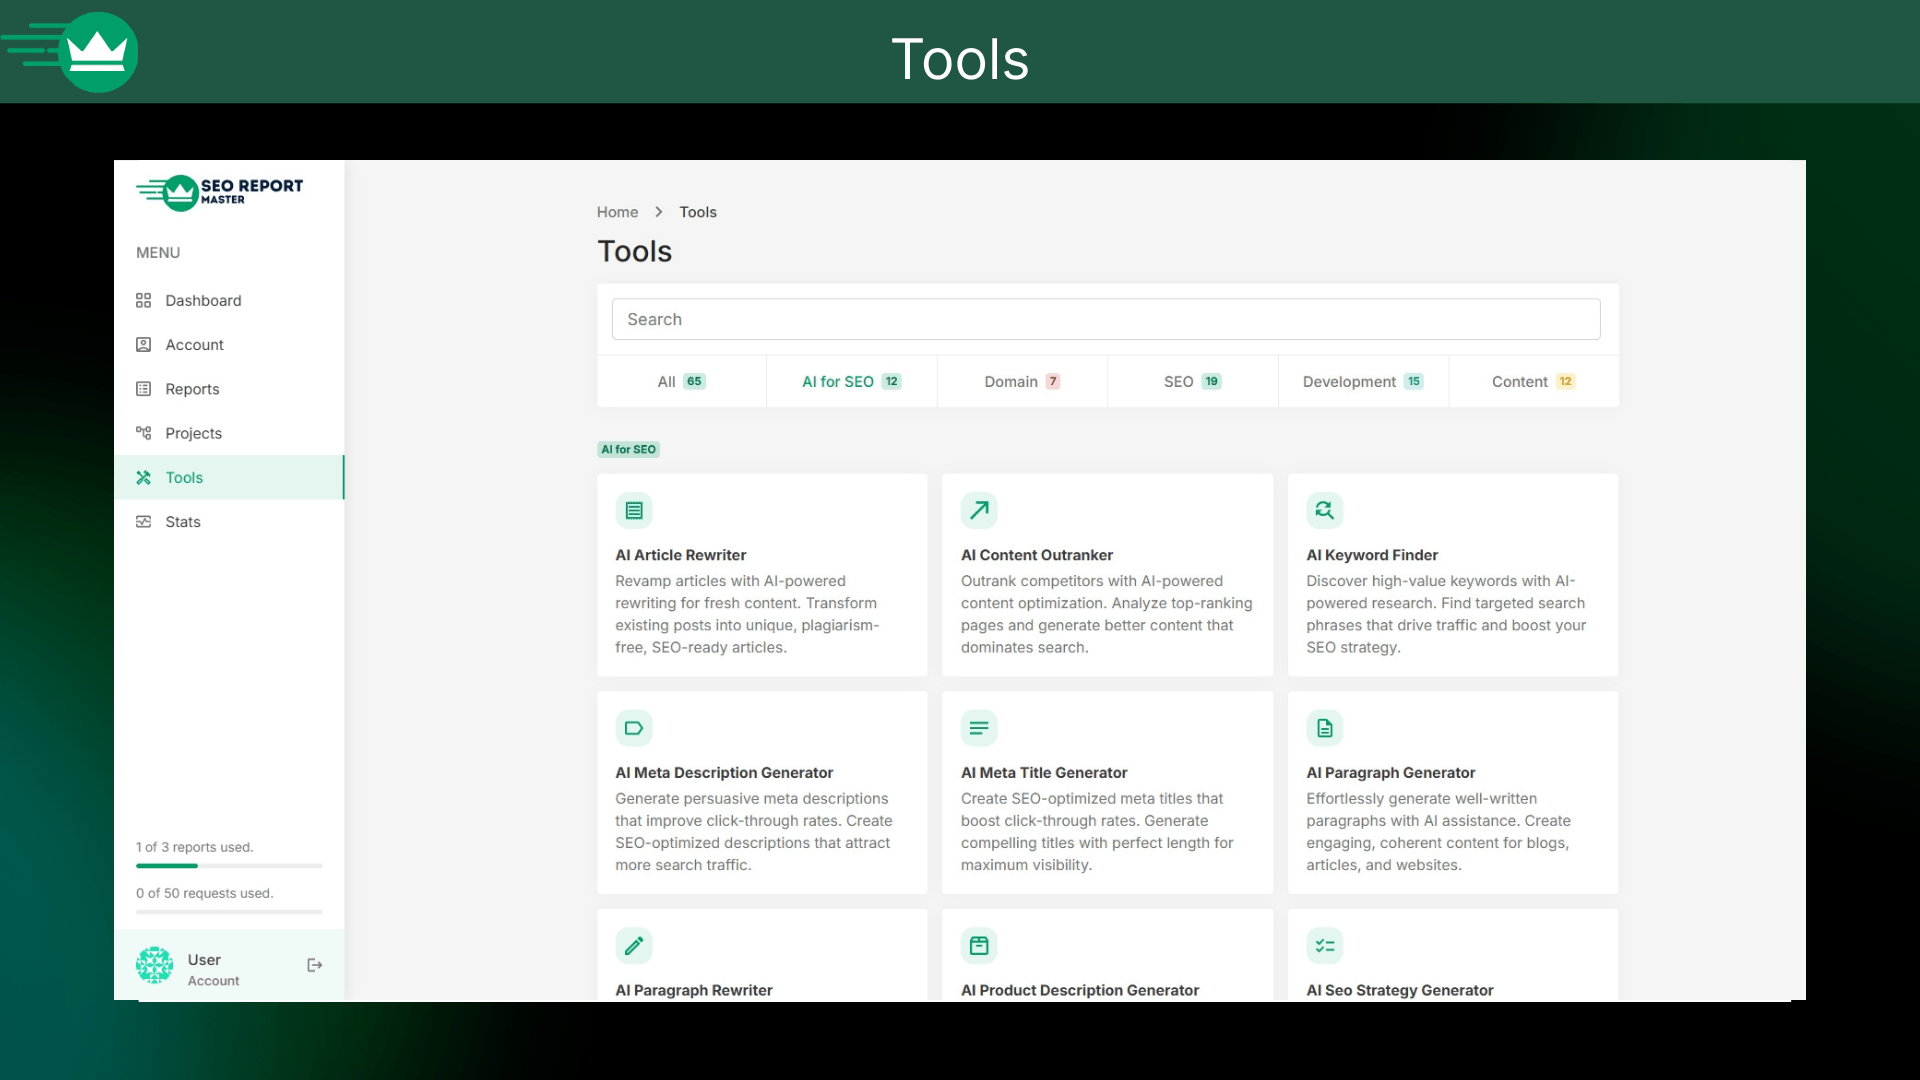
Task: Click the AI Paragraph Rewriter pencil icon
Action: tap(634, 945)
